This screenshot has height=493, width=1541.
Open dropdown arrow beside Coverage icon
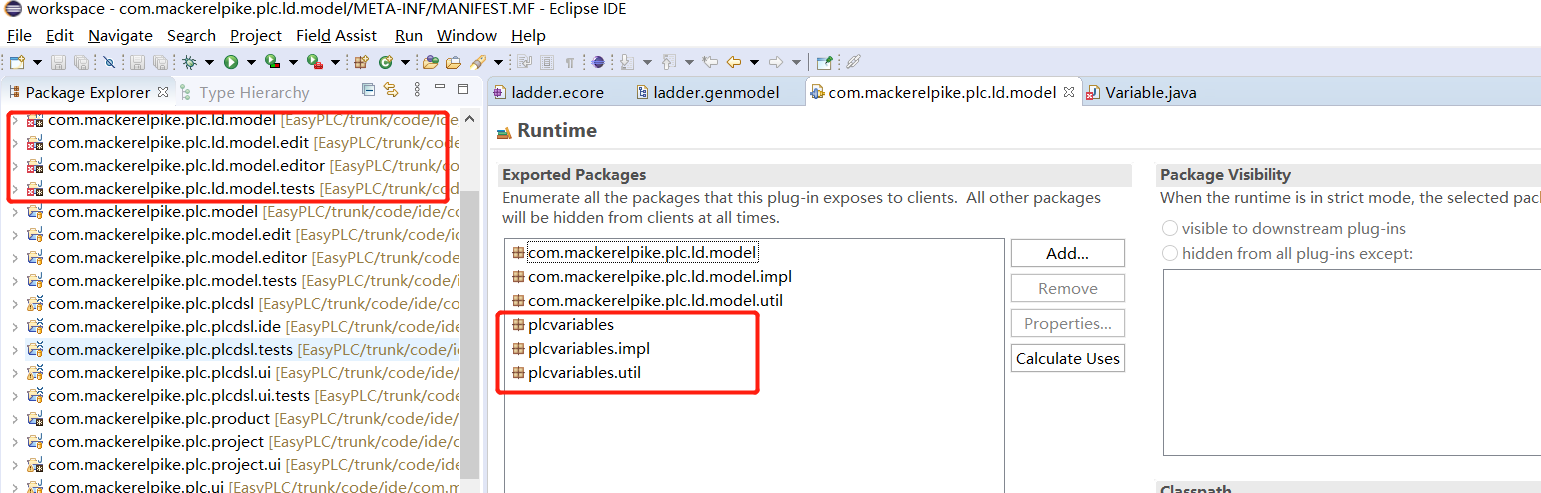point(293,62)
